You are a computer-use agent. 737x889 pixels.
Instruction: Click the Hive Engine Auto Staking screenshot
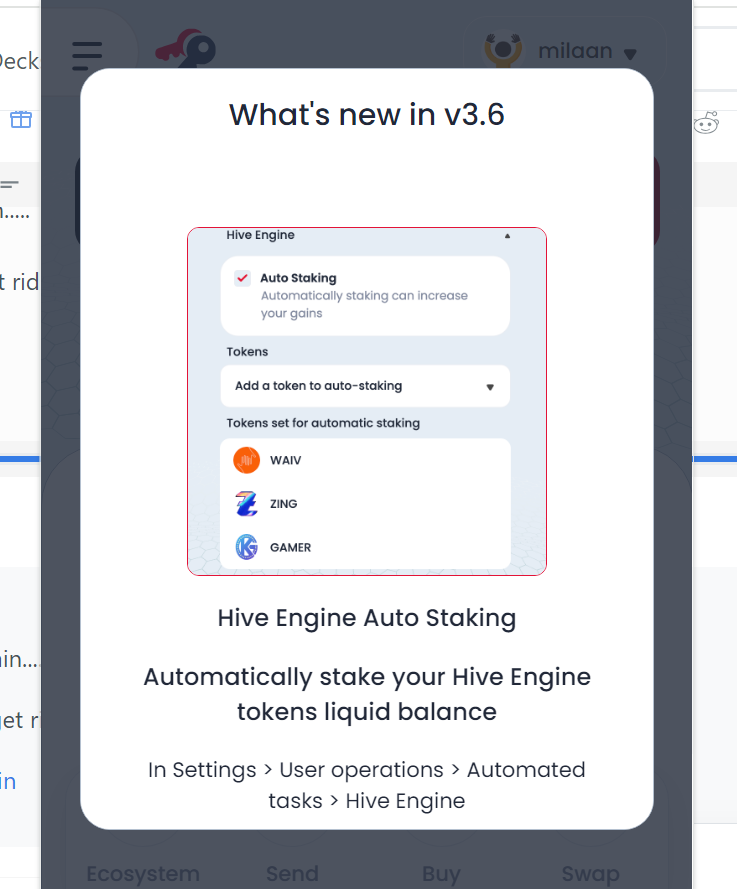coord(367,401)
